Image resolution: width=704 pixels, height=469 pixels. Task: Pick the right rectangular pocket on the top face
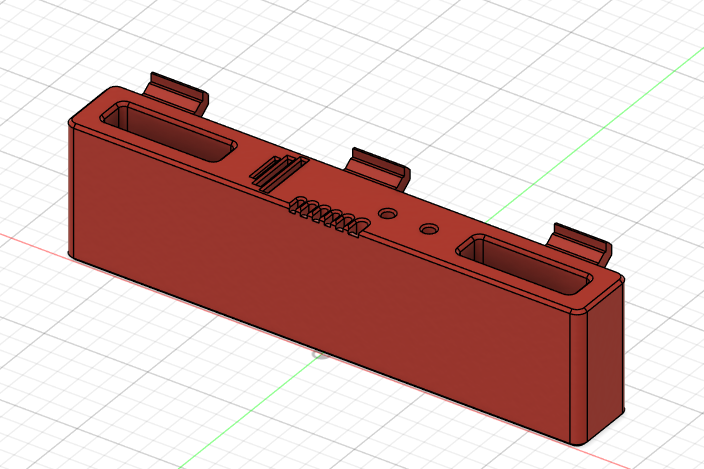[524, 264]
